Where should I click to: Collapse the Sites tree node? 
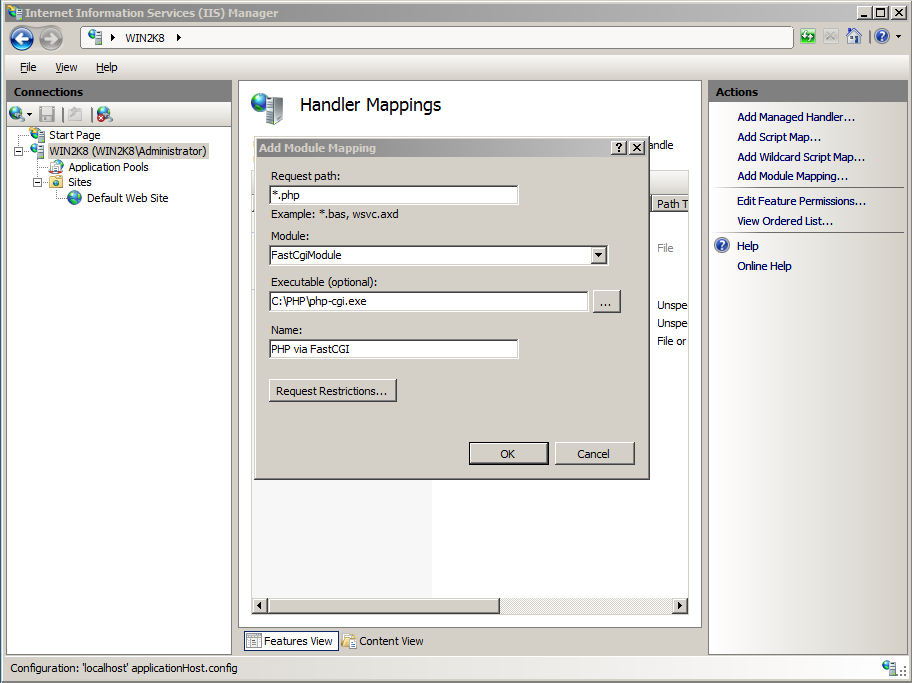tap(38, 182)
